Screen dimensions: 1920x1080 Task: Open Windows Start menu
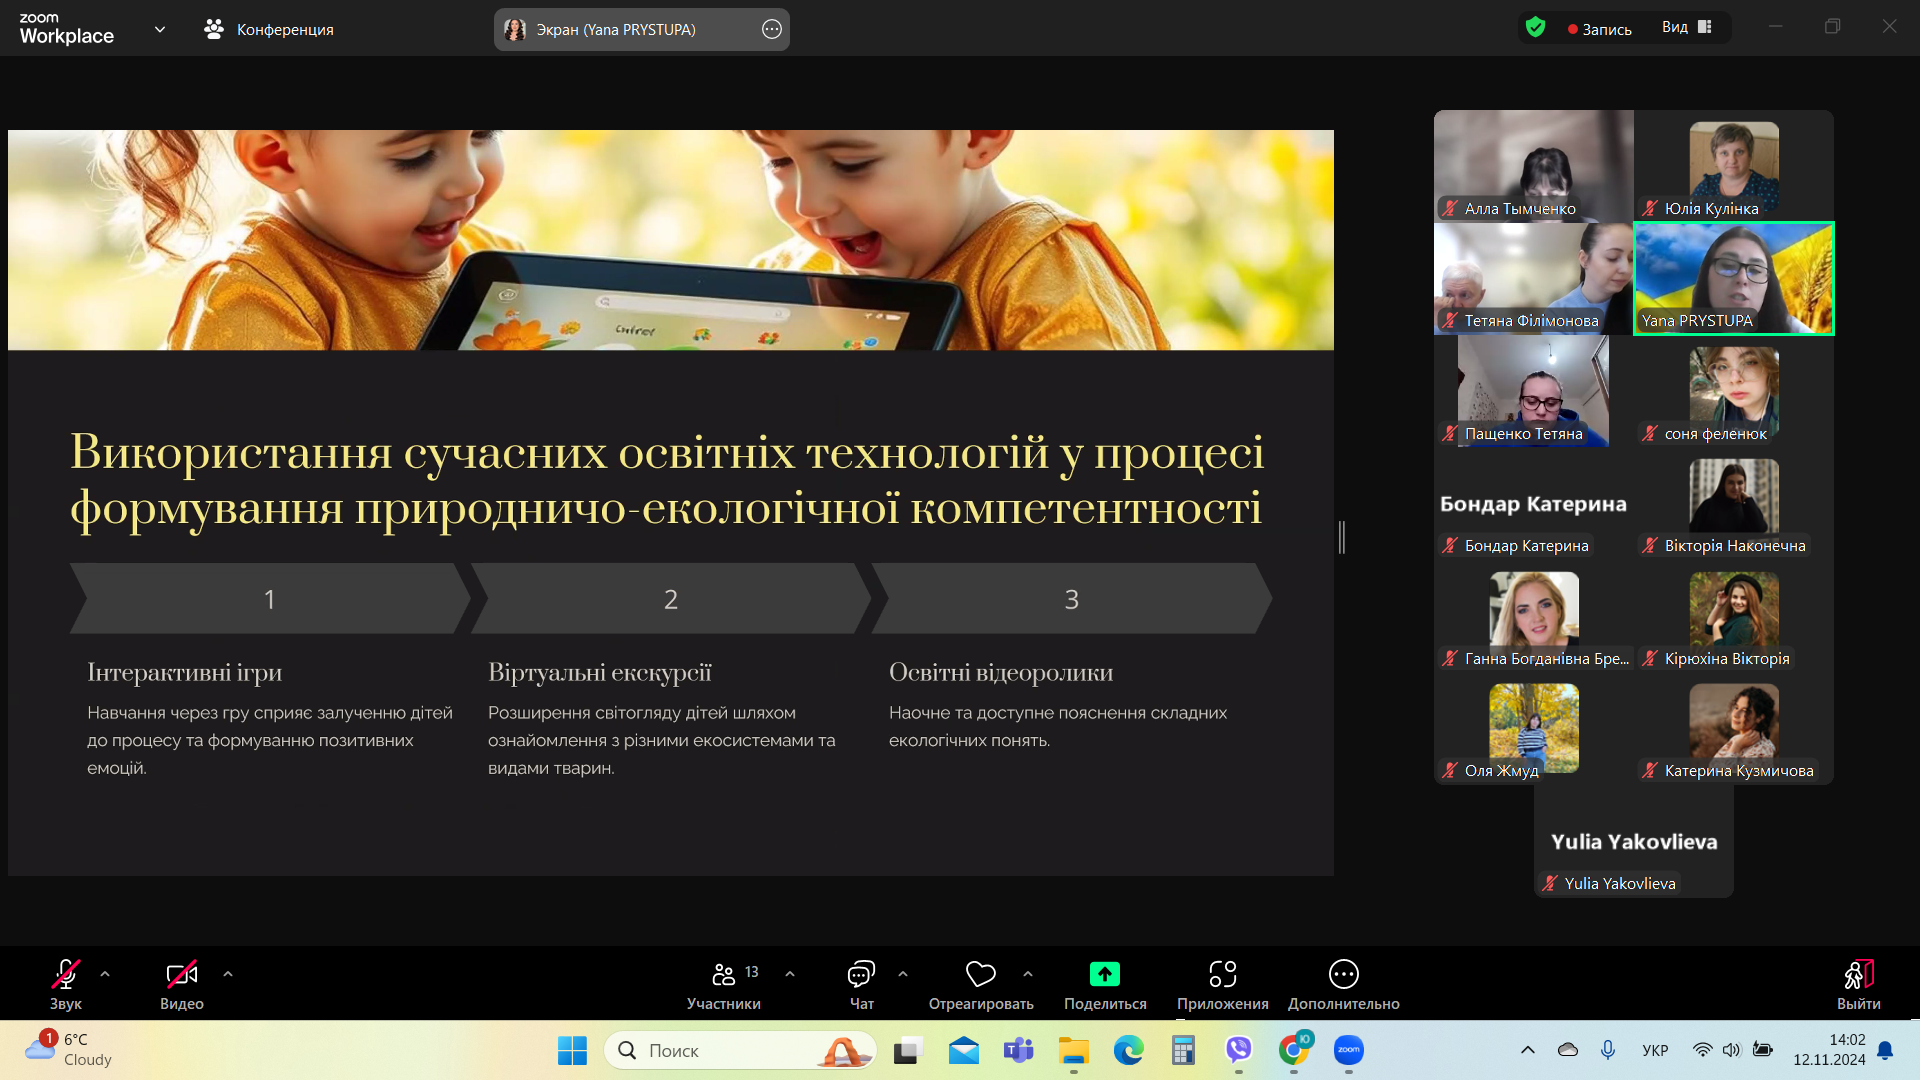pyautogui.click(x=572, y=1050)
